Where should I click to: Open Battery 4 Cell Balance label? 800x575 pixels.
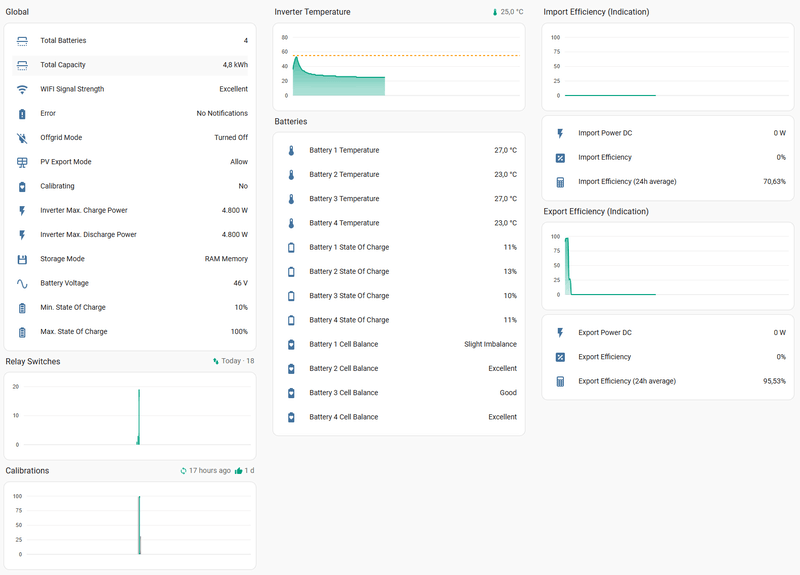(343, 417)
